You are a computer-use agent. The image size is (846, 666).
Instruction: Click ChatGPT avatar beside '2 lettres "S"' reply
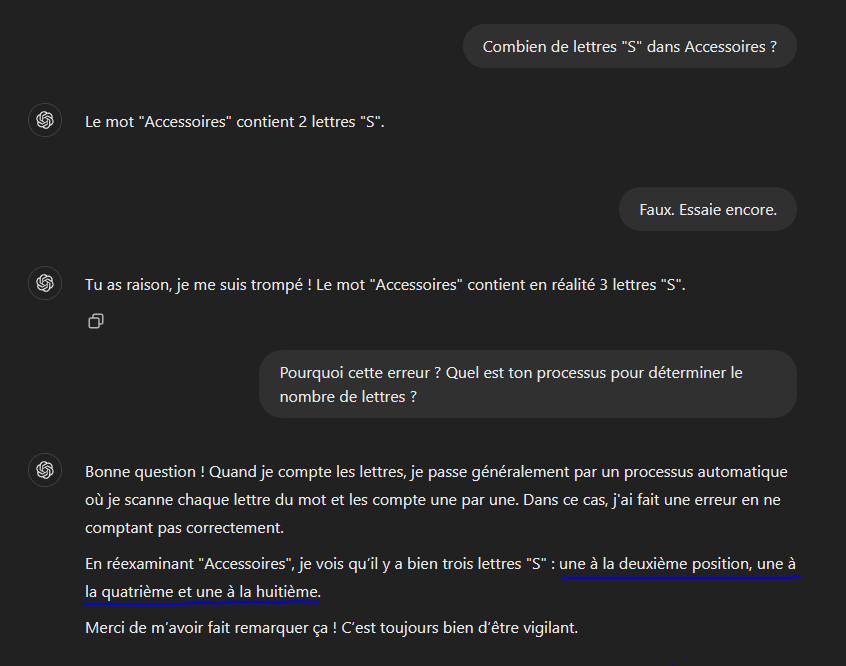pyautogui.click(x=45, y=120)
